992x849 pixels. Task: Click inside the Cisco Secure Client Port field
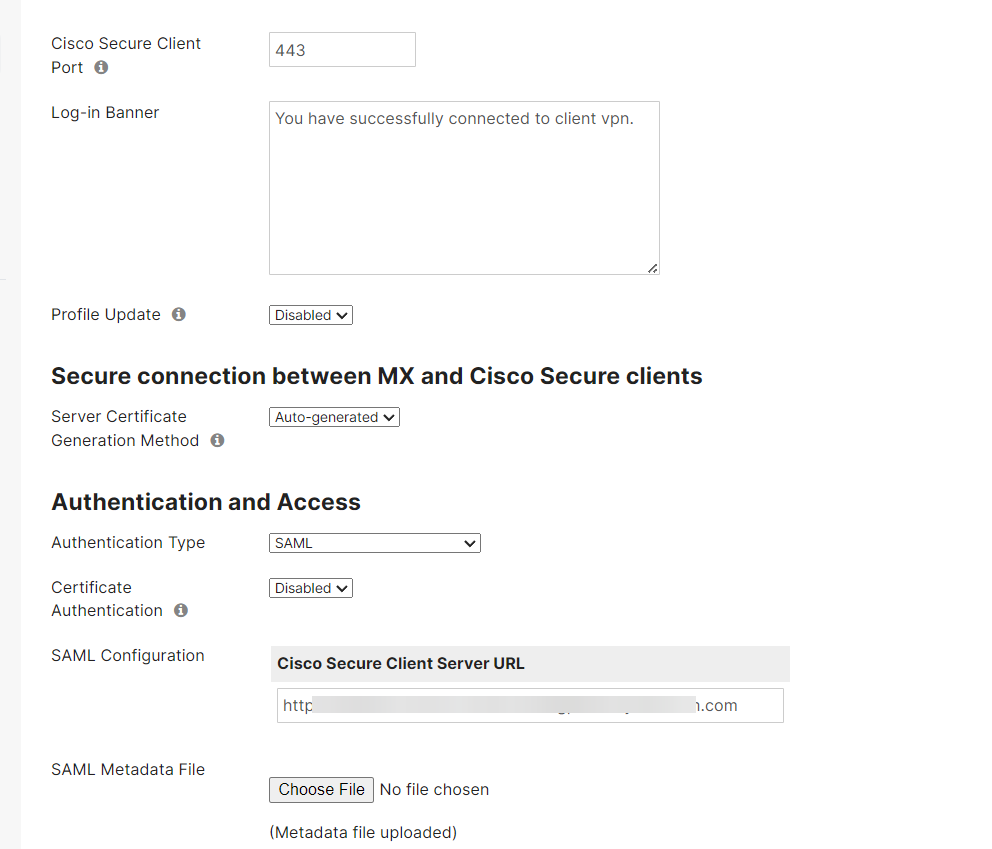point(342,49)
